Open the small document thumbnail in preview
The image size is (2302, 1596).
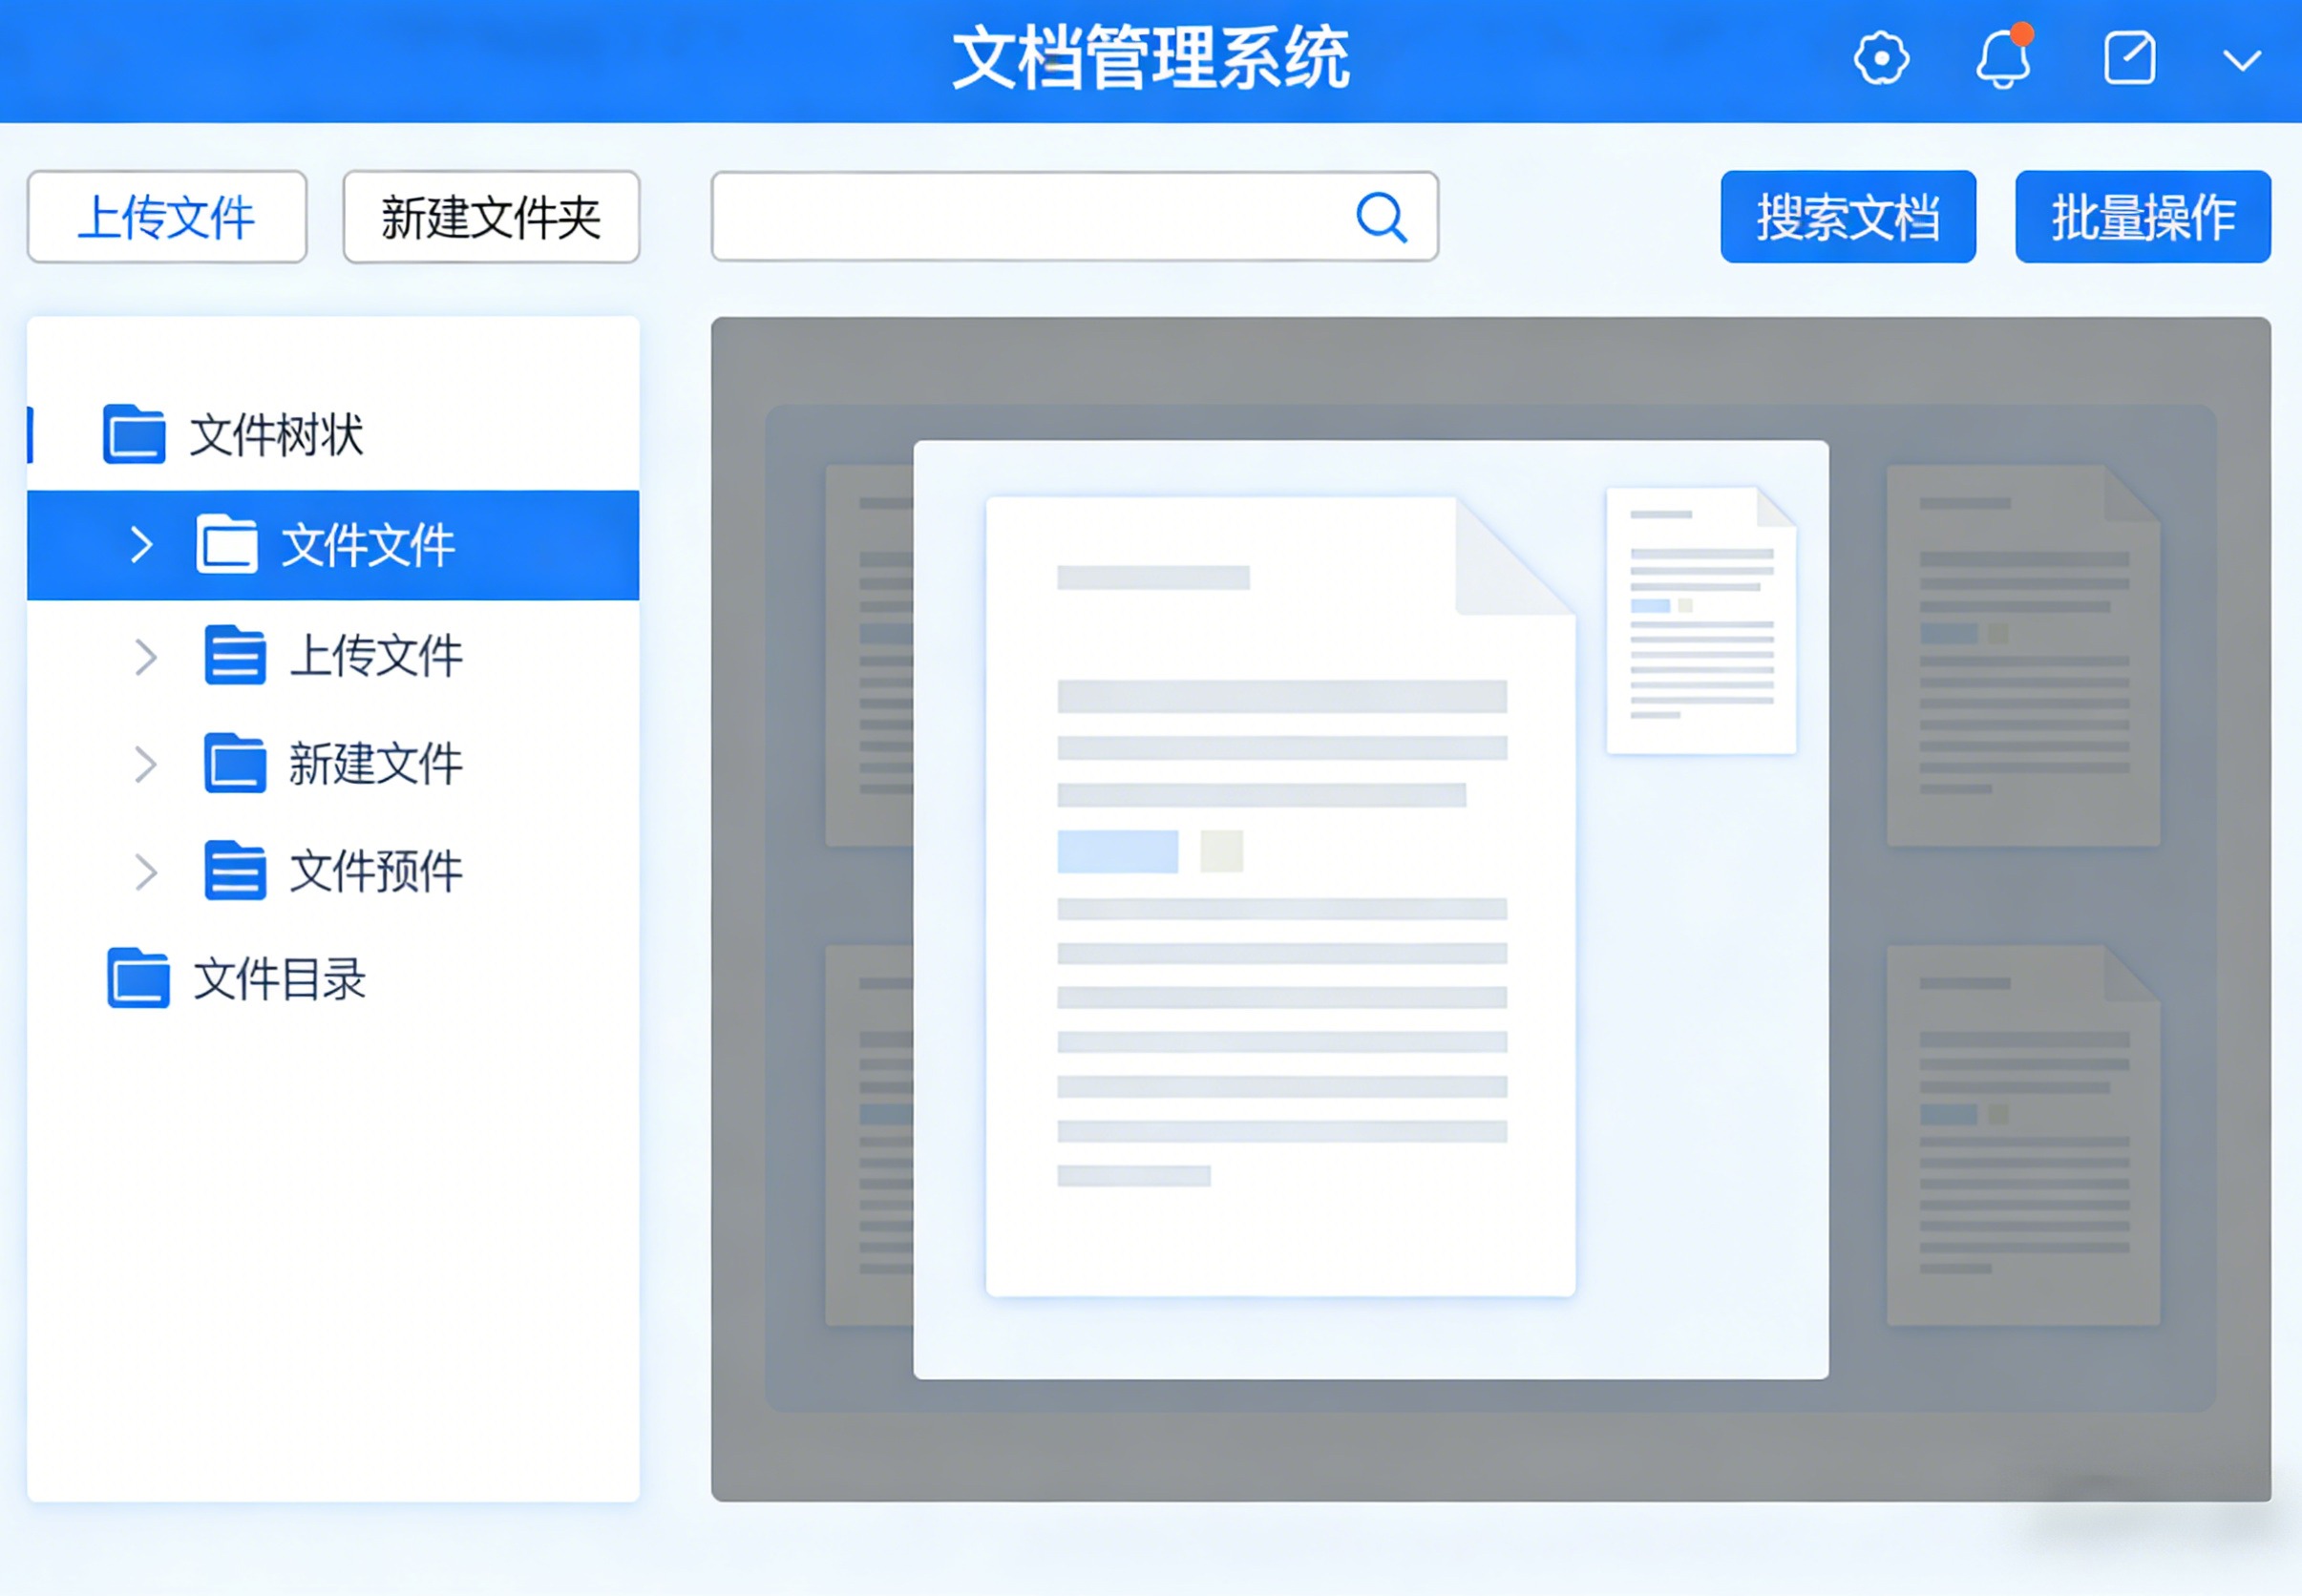[1701, 620]
